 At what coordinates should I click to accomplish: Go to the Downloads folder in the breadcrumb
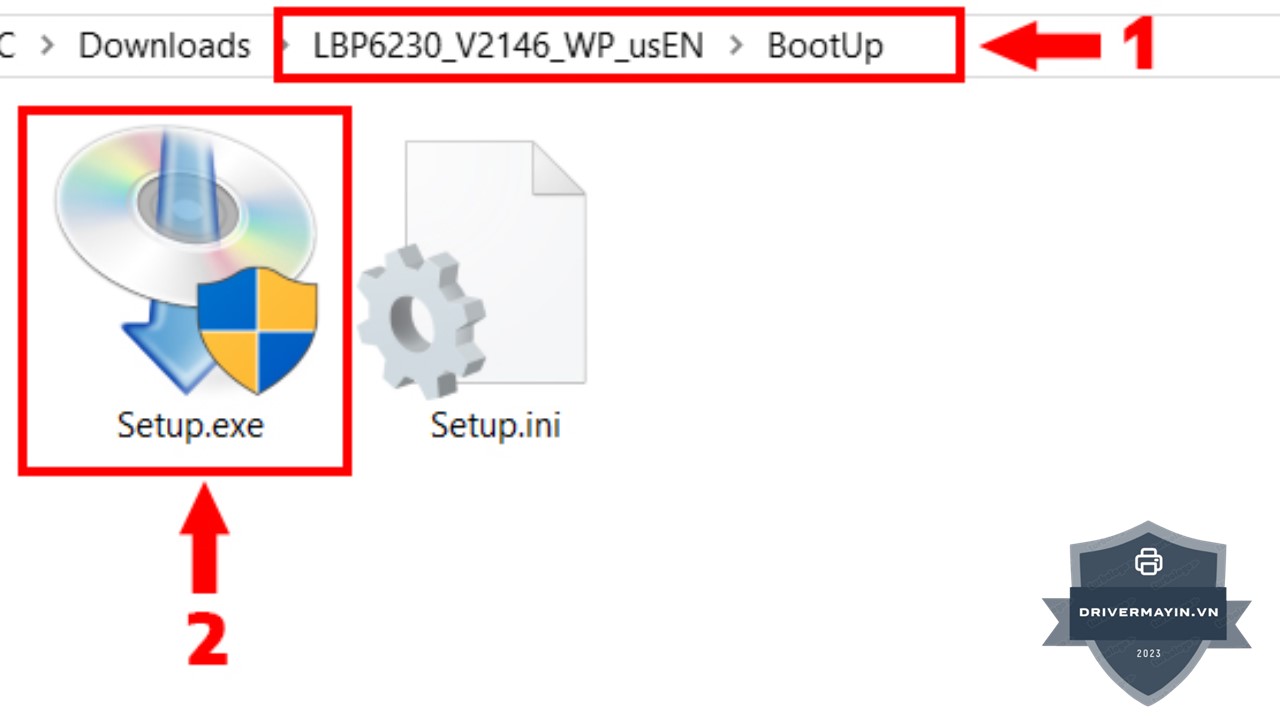164,46
